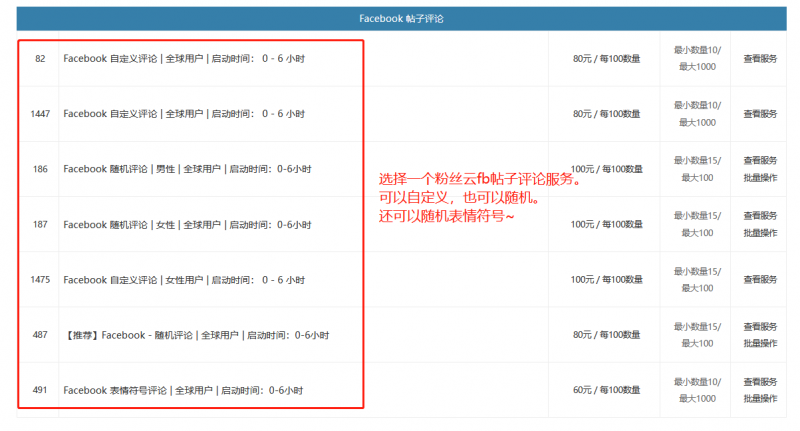This screenshot has height=431, width=800.
Task: Select service ID number 186
Action: [x=40, y=169]
